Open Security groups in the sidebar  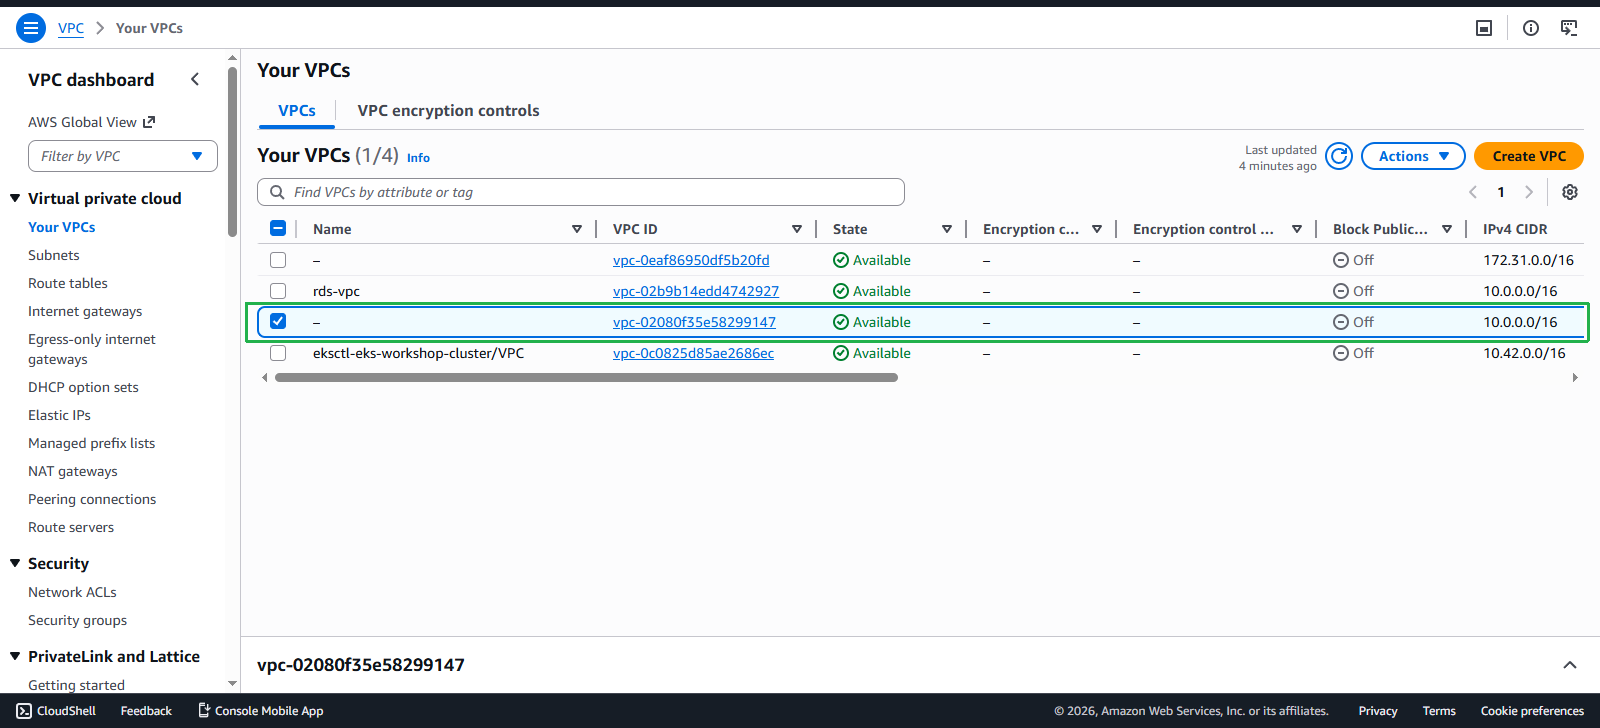(x=78, y=620)
